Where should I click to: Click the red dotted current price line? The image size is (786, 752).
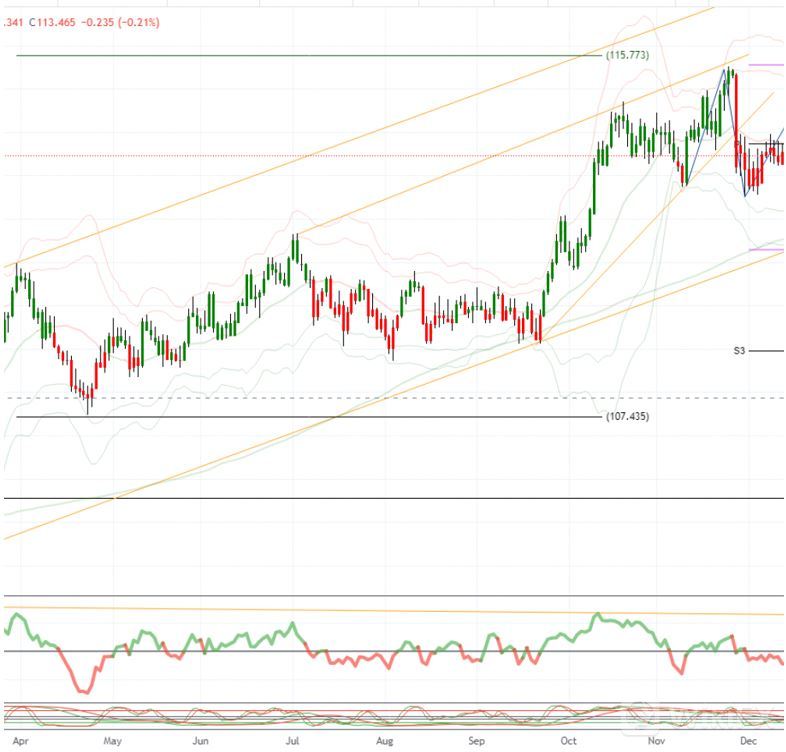point(300,156)
